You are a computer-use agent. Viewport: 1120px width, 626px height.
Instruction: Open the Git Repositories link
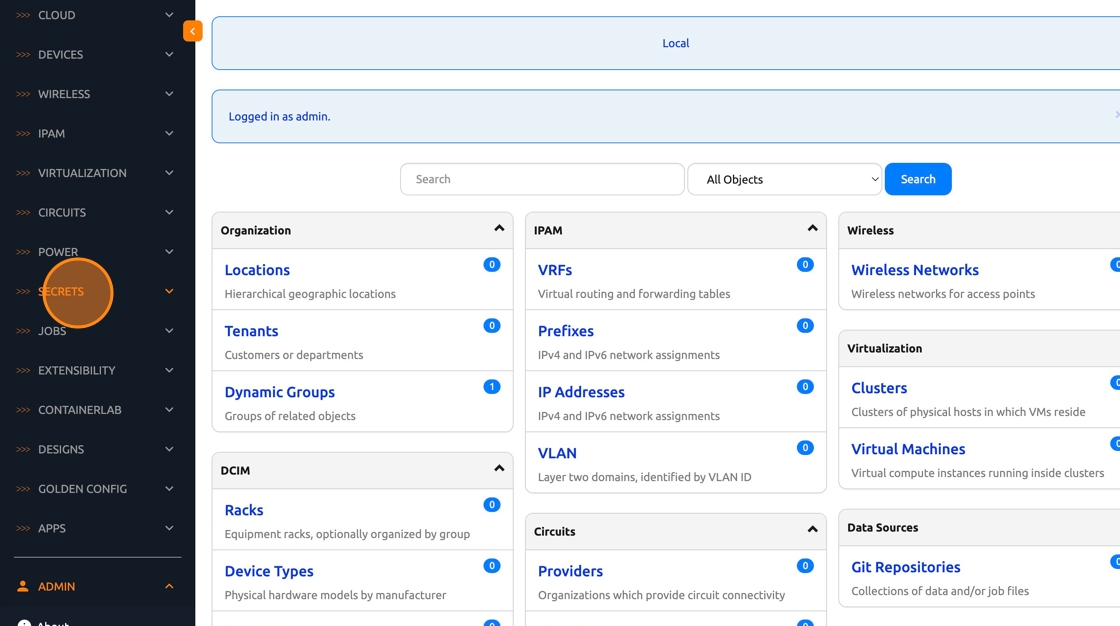[905, 567]
